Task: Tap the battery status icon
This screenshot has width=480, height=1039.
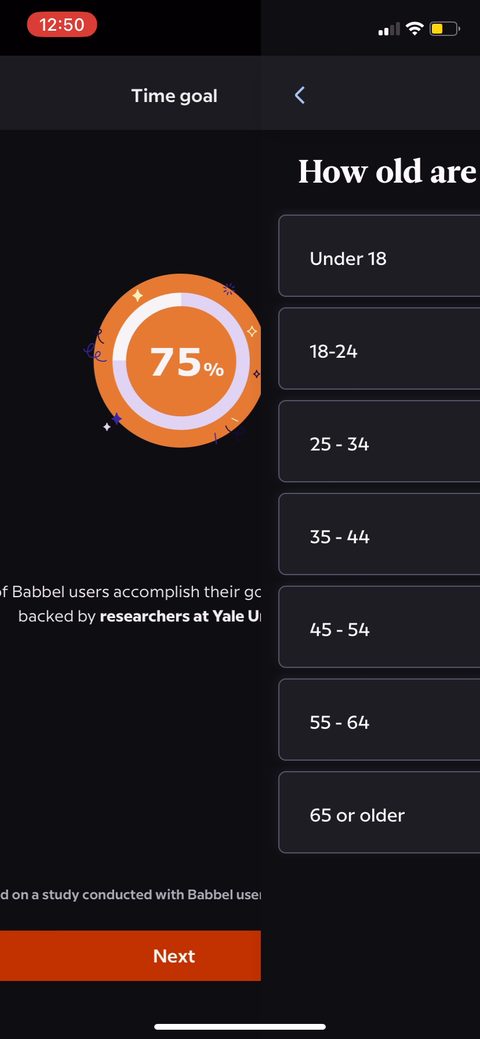Action: tap(445, 28)
